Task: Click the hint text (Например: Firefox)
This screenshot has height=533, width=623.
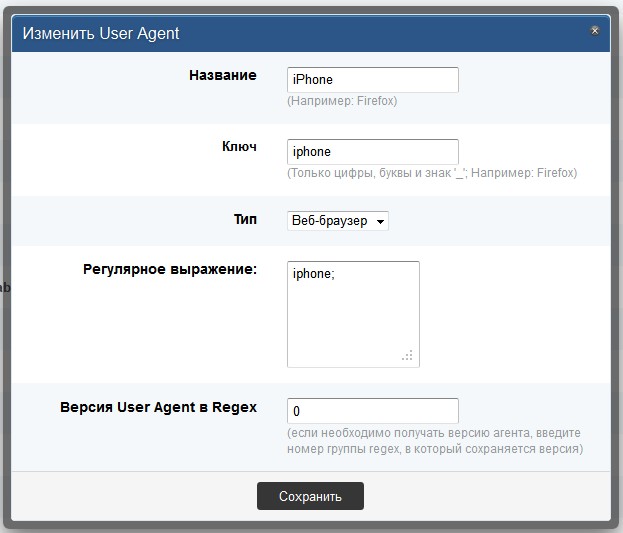Action: coord(342,101)
